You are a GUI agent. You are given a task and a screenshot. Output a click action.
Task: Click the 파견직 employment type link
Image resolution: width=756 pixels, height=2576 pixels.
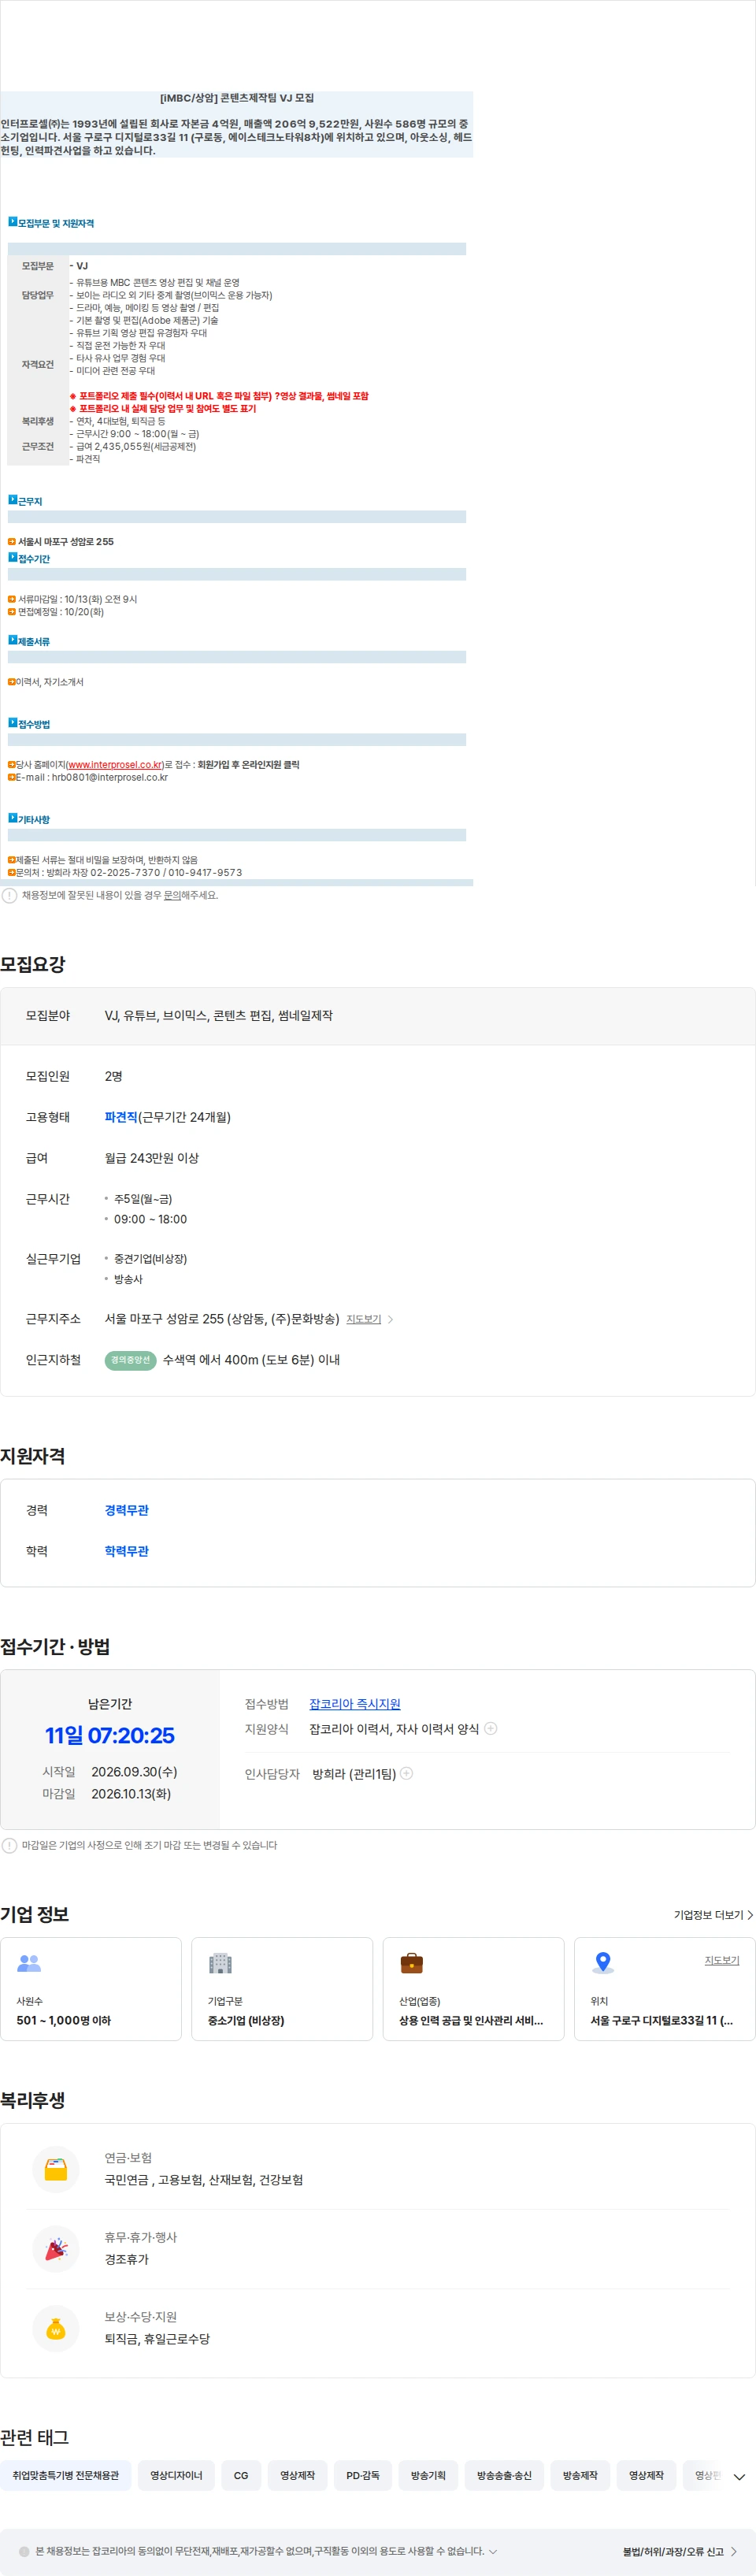[121, 1117]
